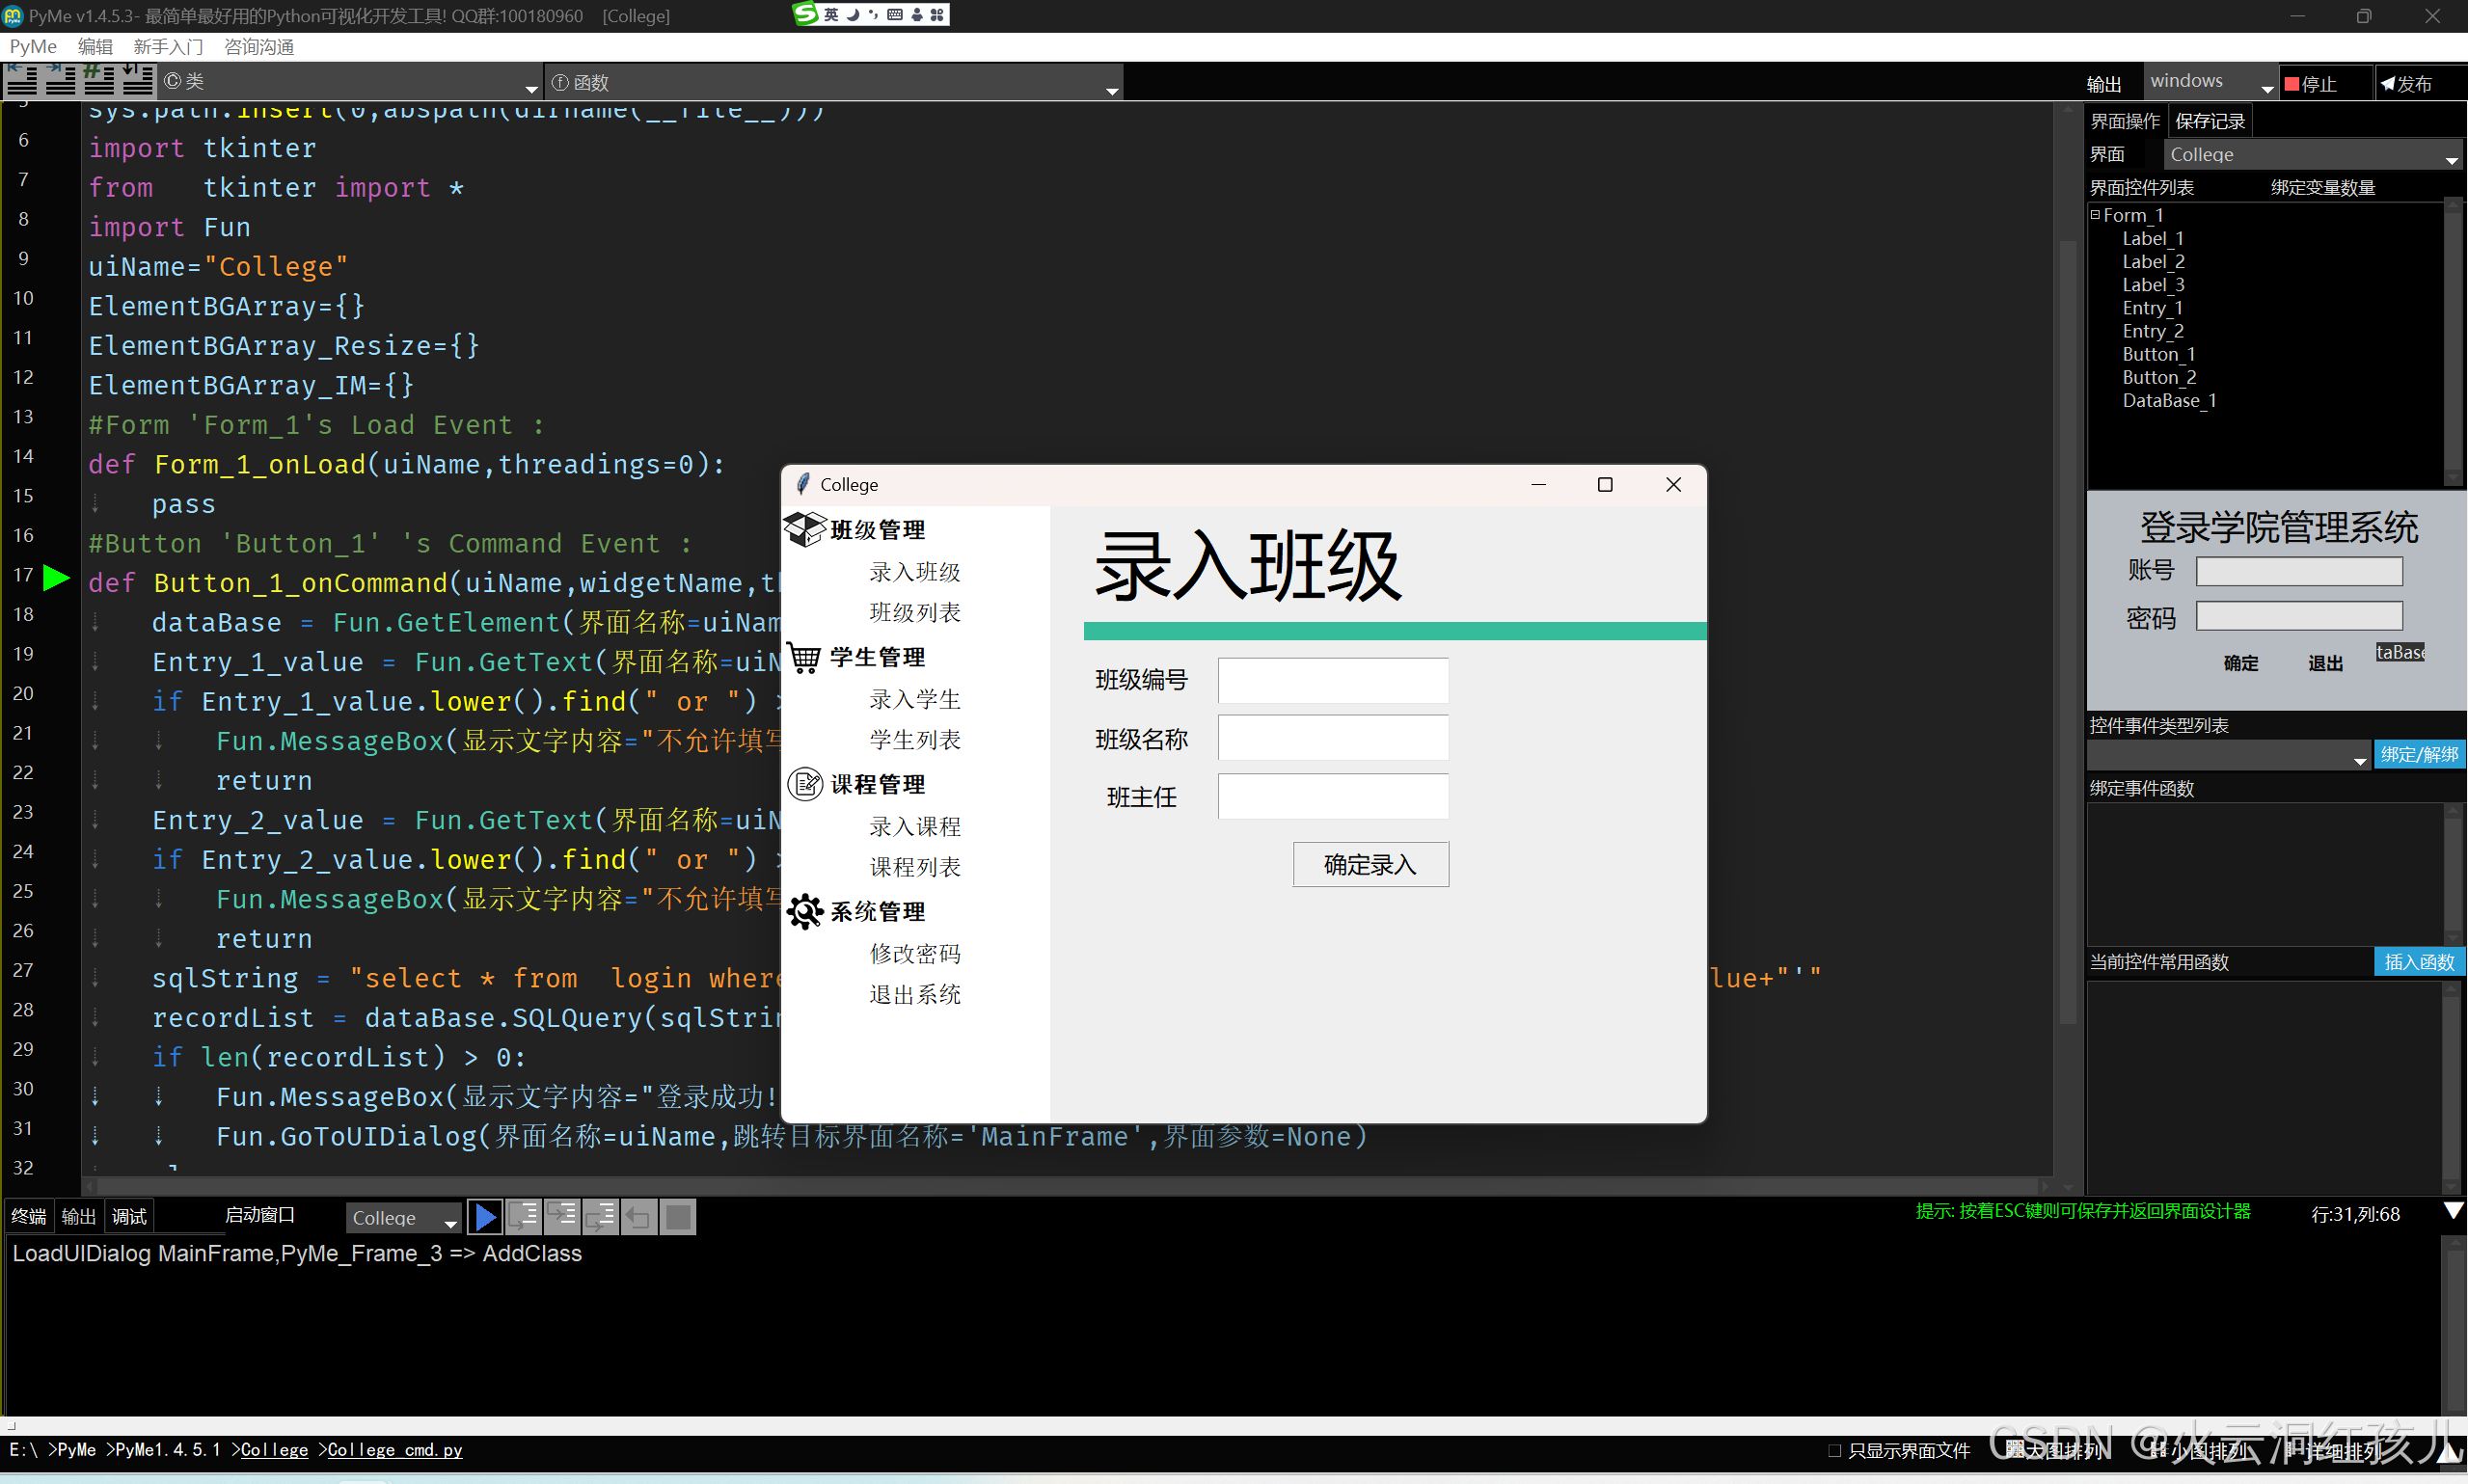
Task: Click the outdent code toolbar icon
Action: click(x=22, y=80)
